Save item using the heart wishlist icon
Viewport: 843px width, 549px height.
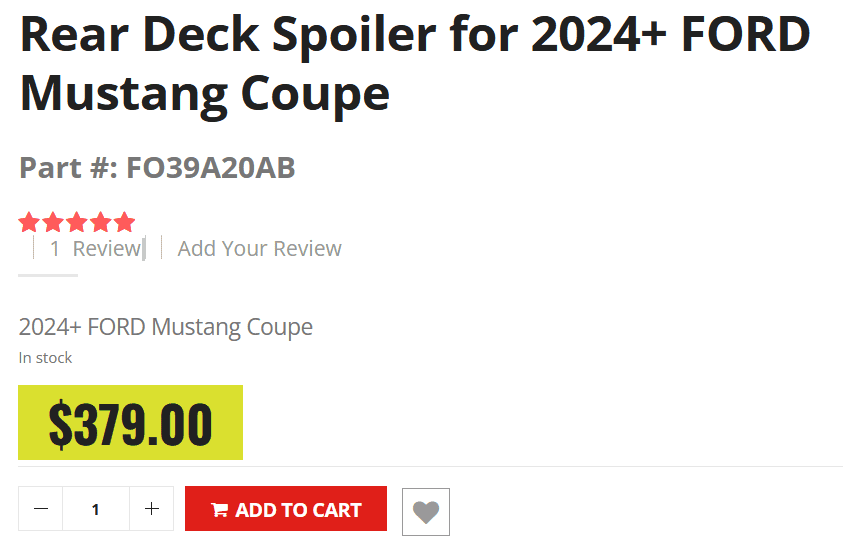[x=426, y=512]
